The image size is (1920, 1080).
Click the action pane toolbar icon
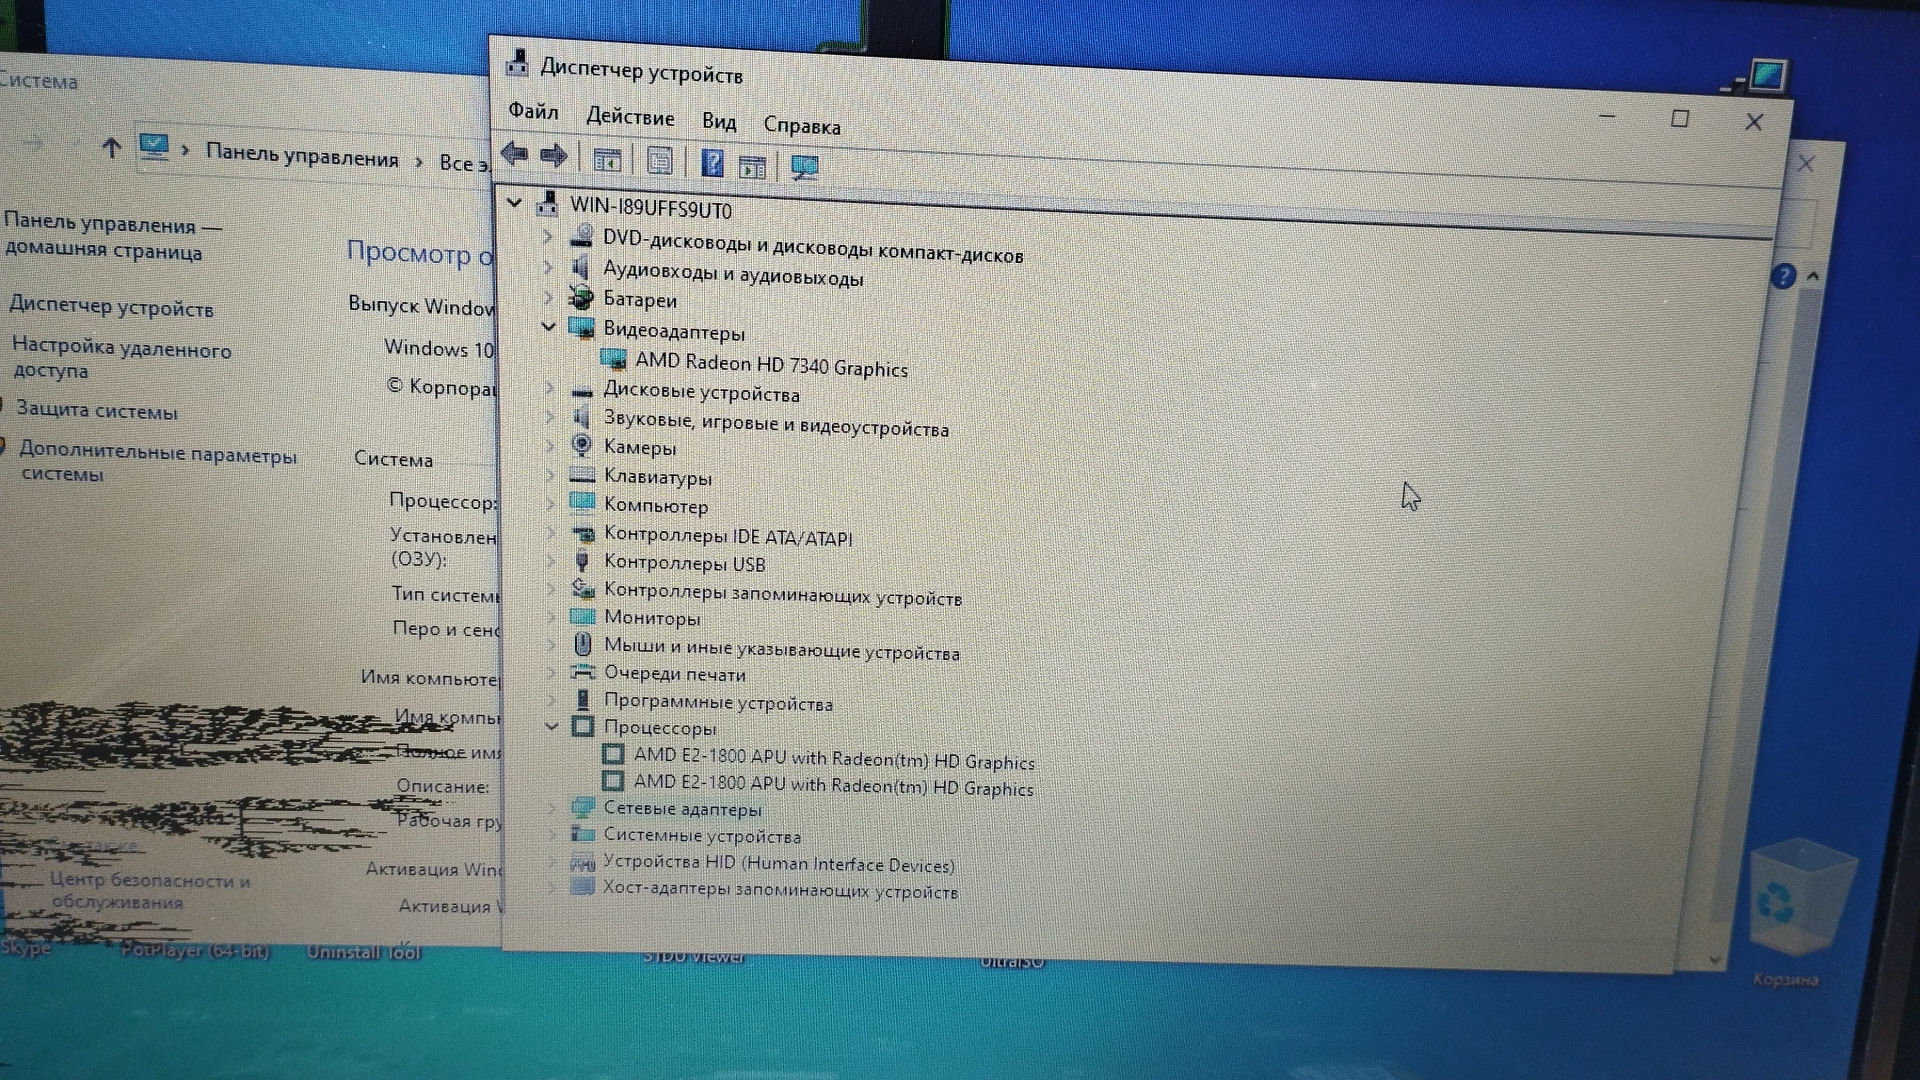[752, 165]
